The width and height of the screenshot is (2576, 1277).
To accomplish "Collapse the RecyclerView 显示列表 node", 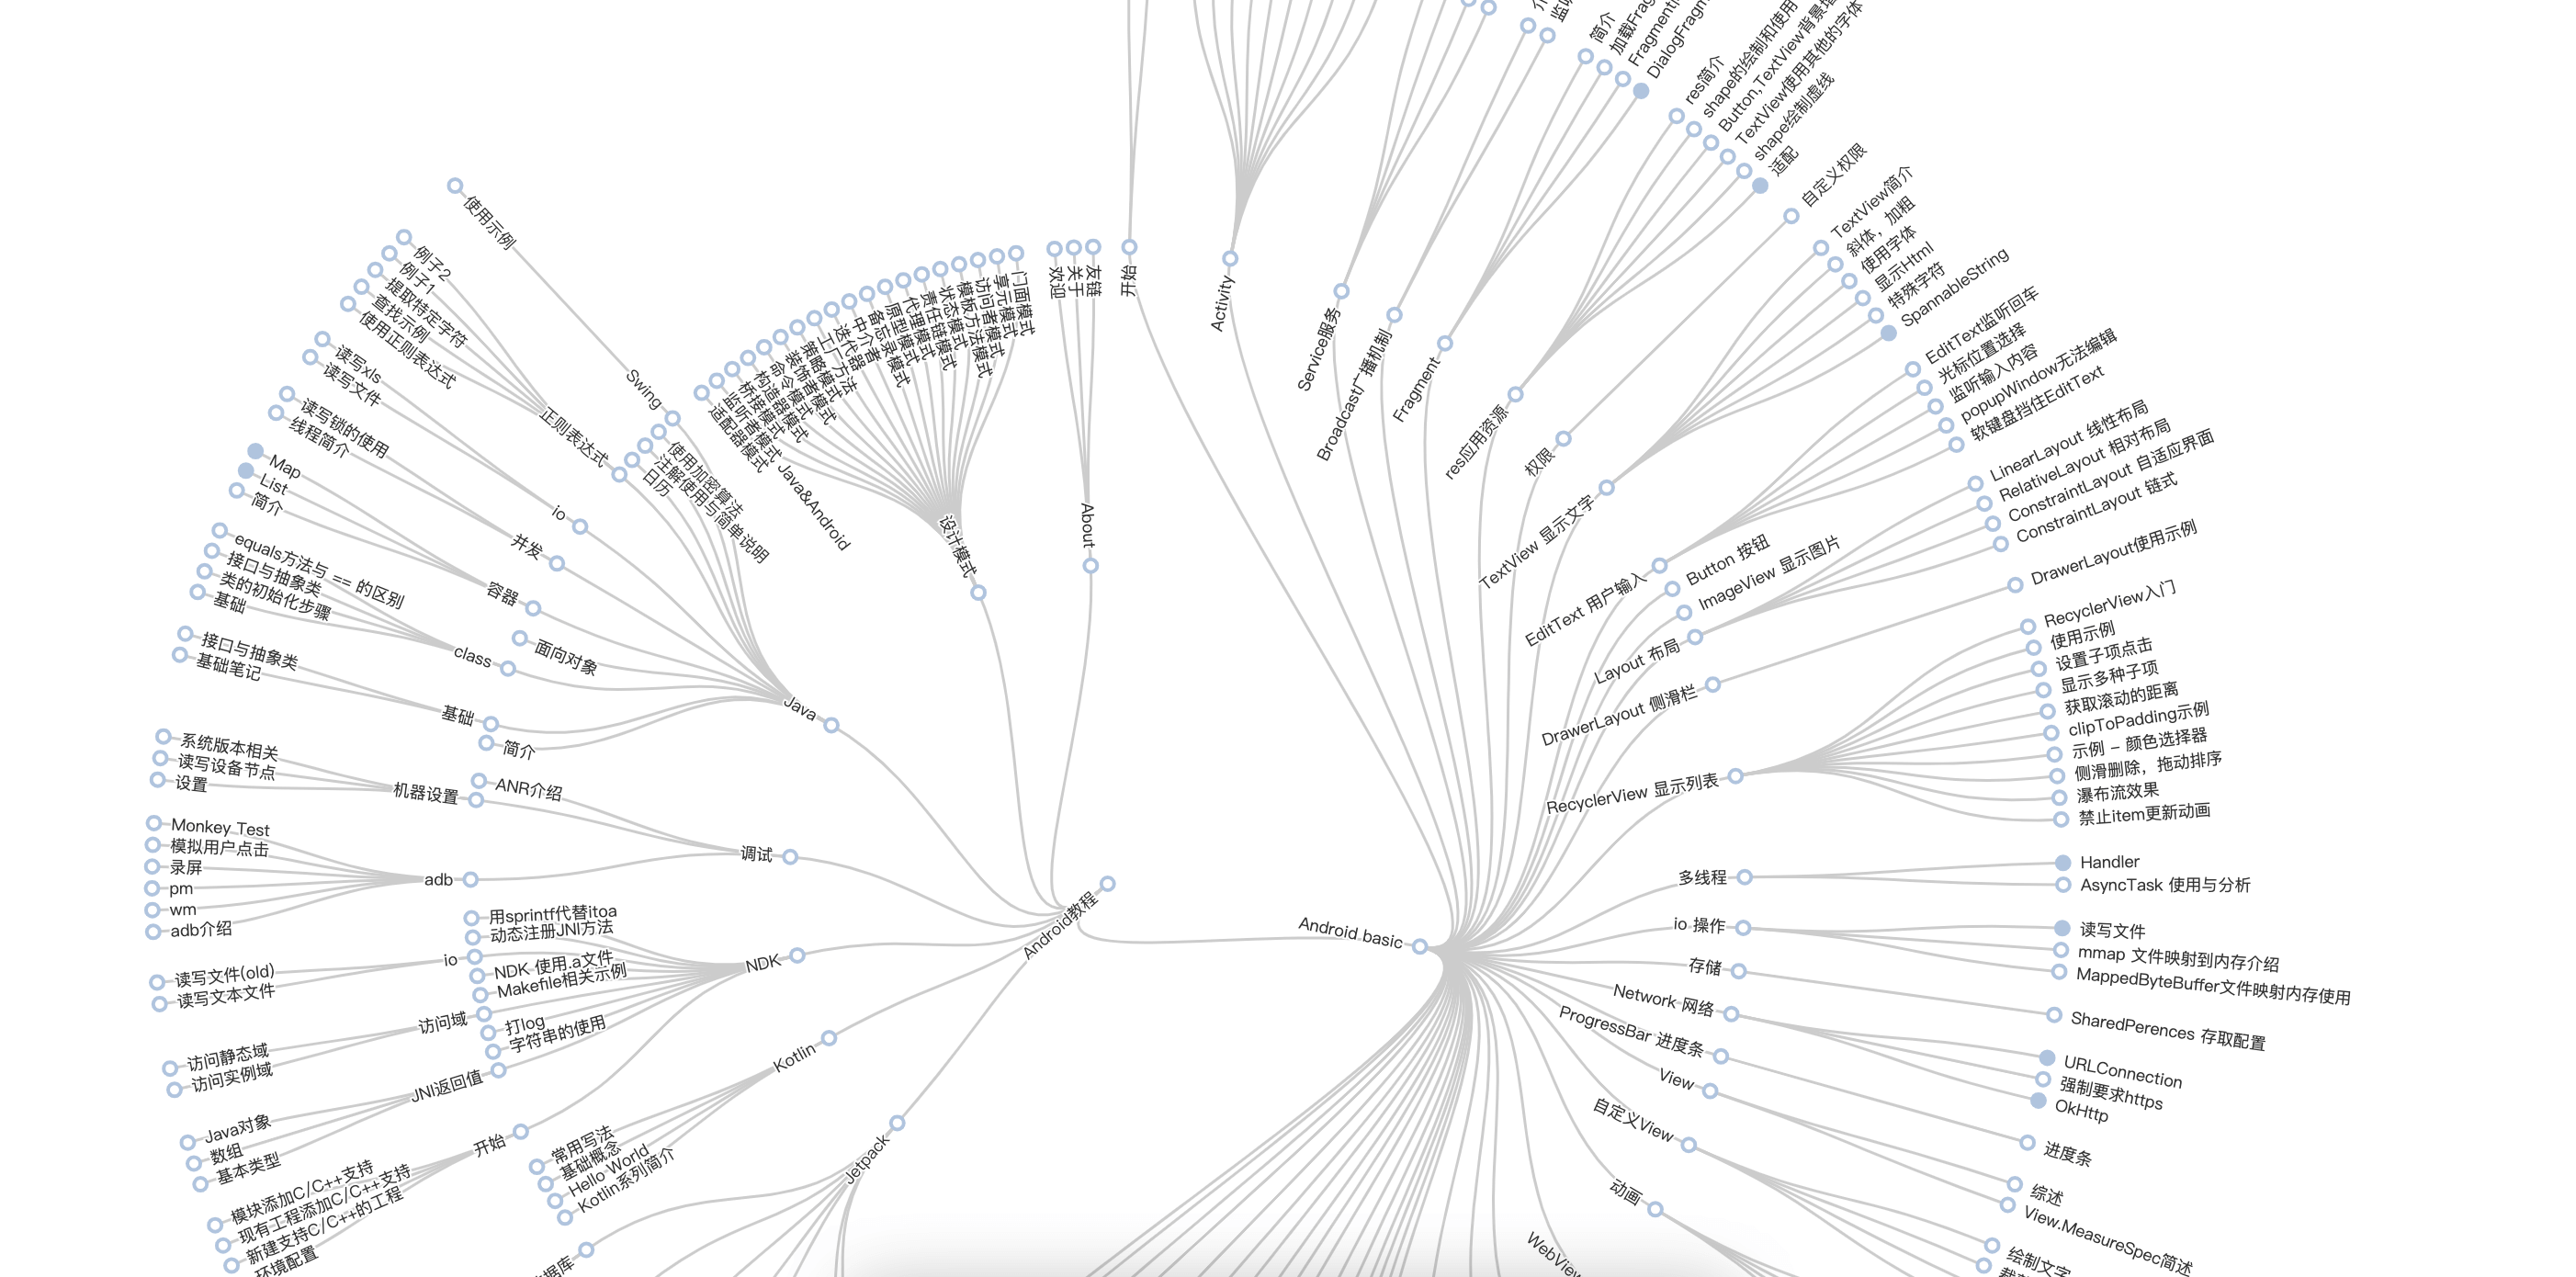I will (1735, 776).
